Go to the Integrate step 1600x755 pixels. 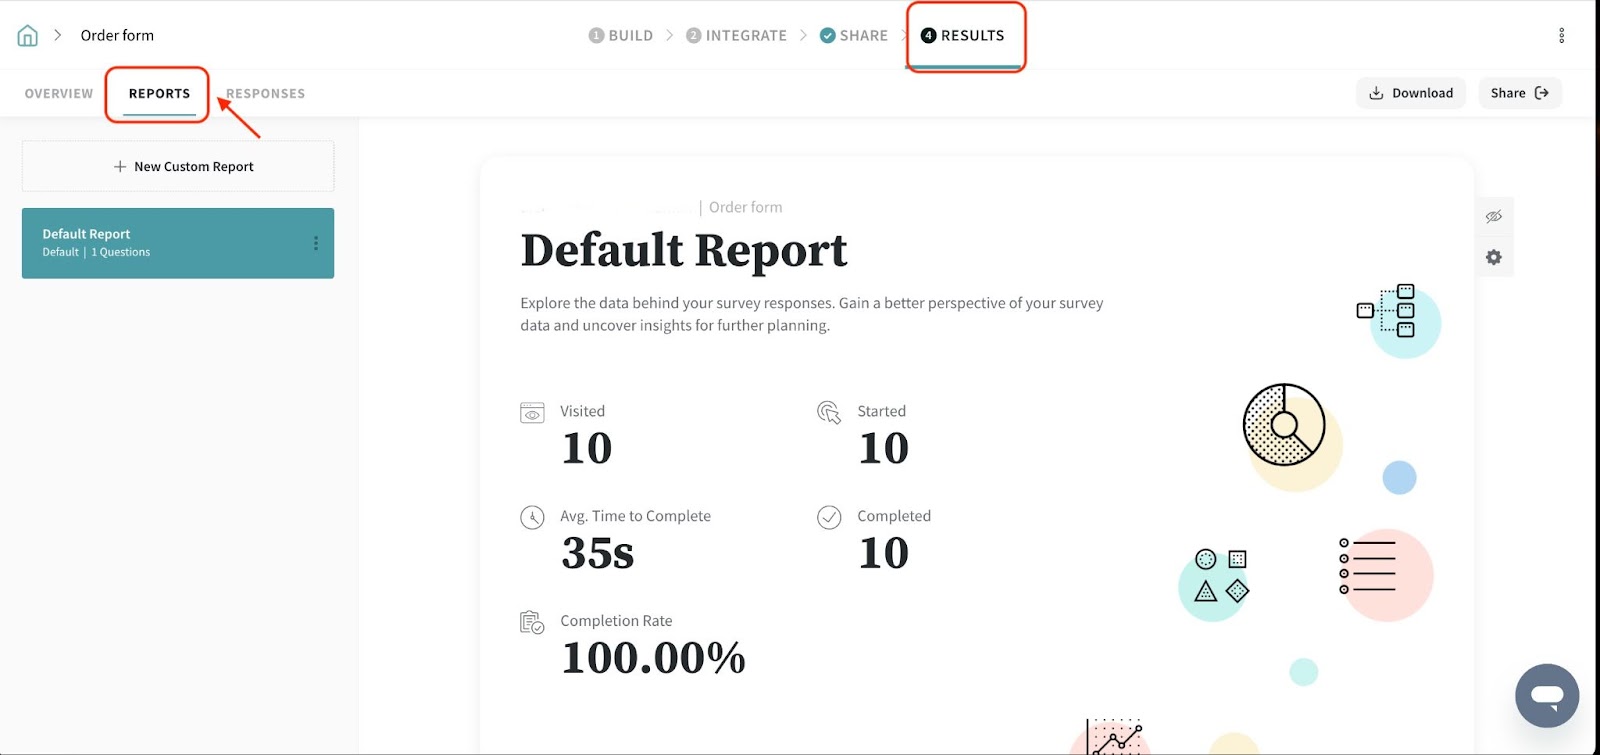737,36
